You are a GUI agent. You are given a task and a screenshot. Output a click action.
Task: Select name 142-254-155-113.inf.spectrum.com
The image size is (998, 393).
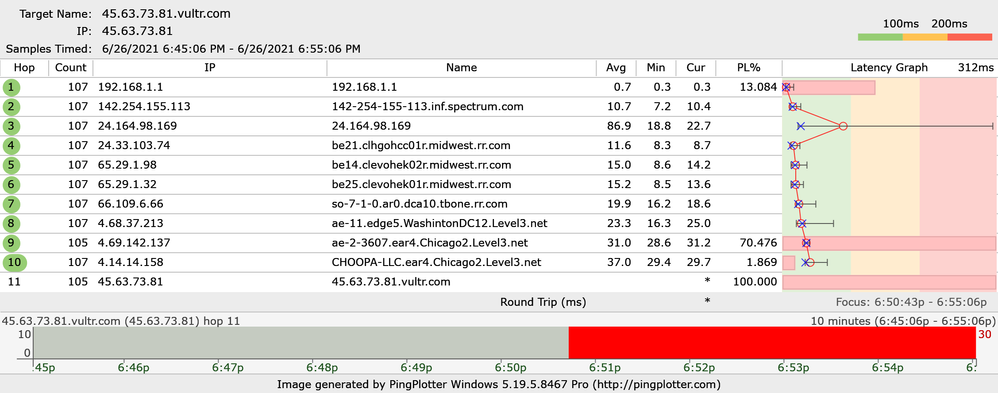click(428, 106)
